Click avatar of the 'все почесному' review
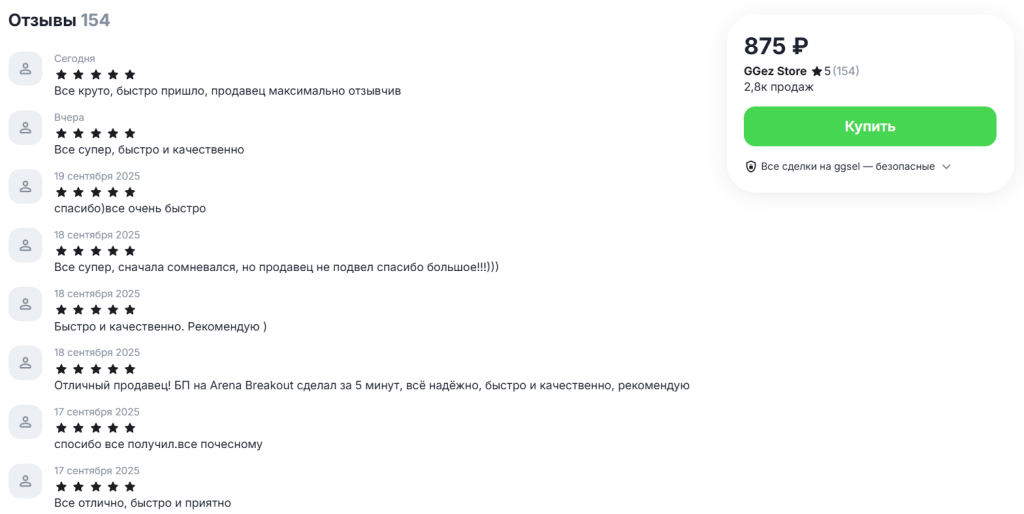The image size is (1024, 514). click(25, 423)
